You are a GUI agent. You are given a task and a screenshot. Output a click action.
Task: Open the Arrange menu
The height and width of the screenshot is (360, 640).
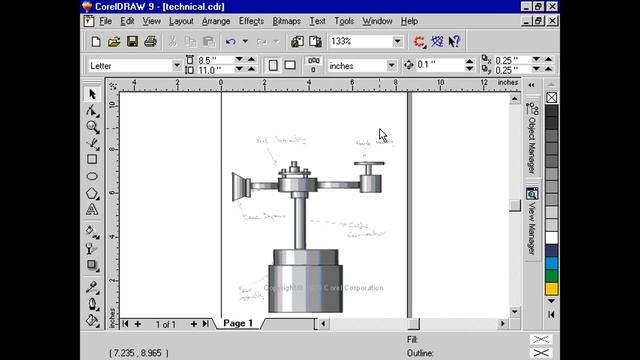[x=216, y=21]
